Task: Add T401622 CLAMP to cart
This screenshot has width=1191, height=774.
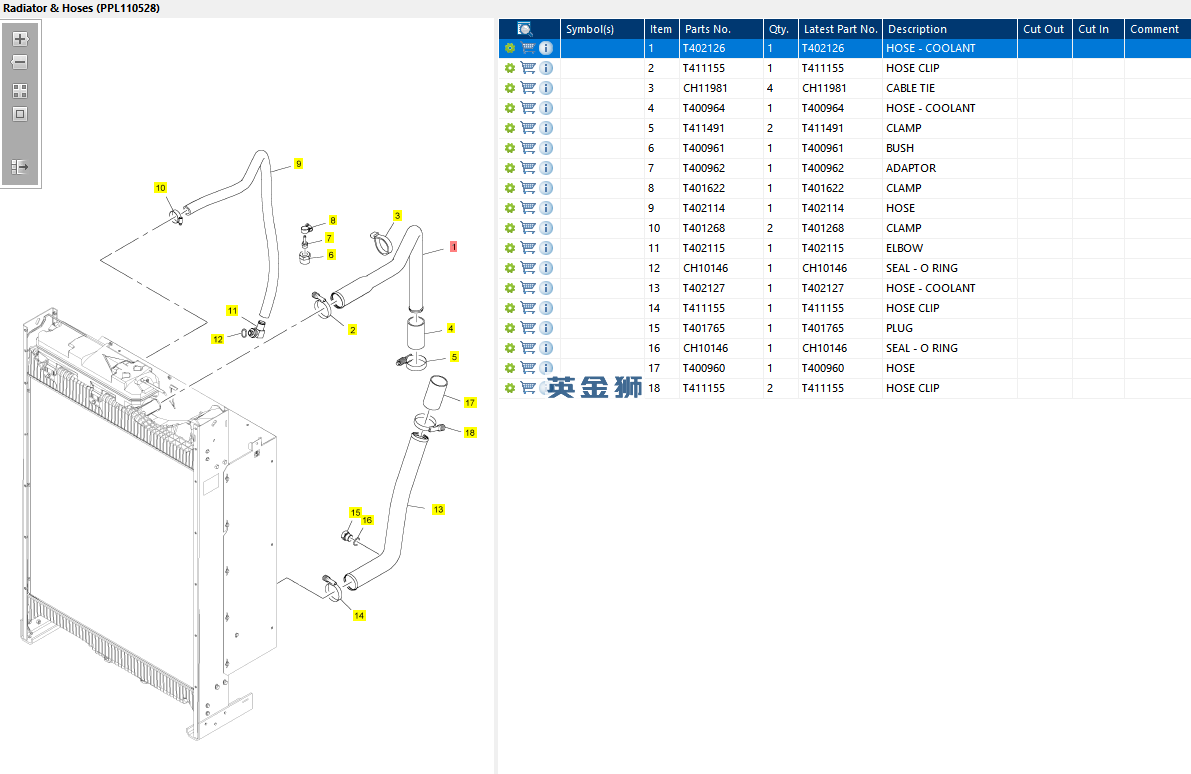Action: click(x=528, y=188)
